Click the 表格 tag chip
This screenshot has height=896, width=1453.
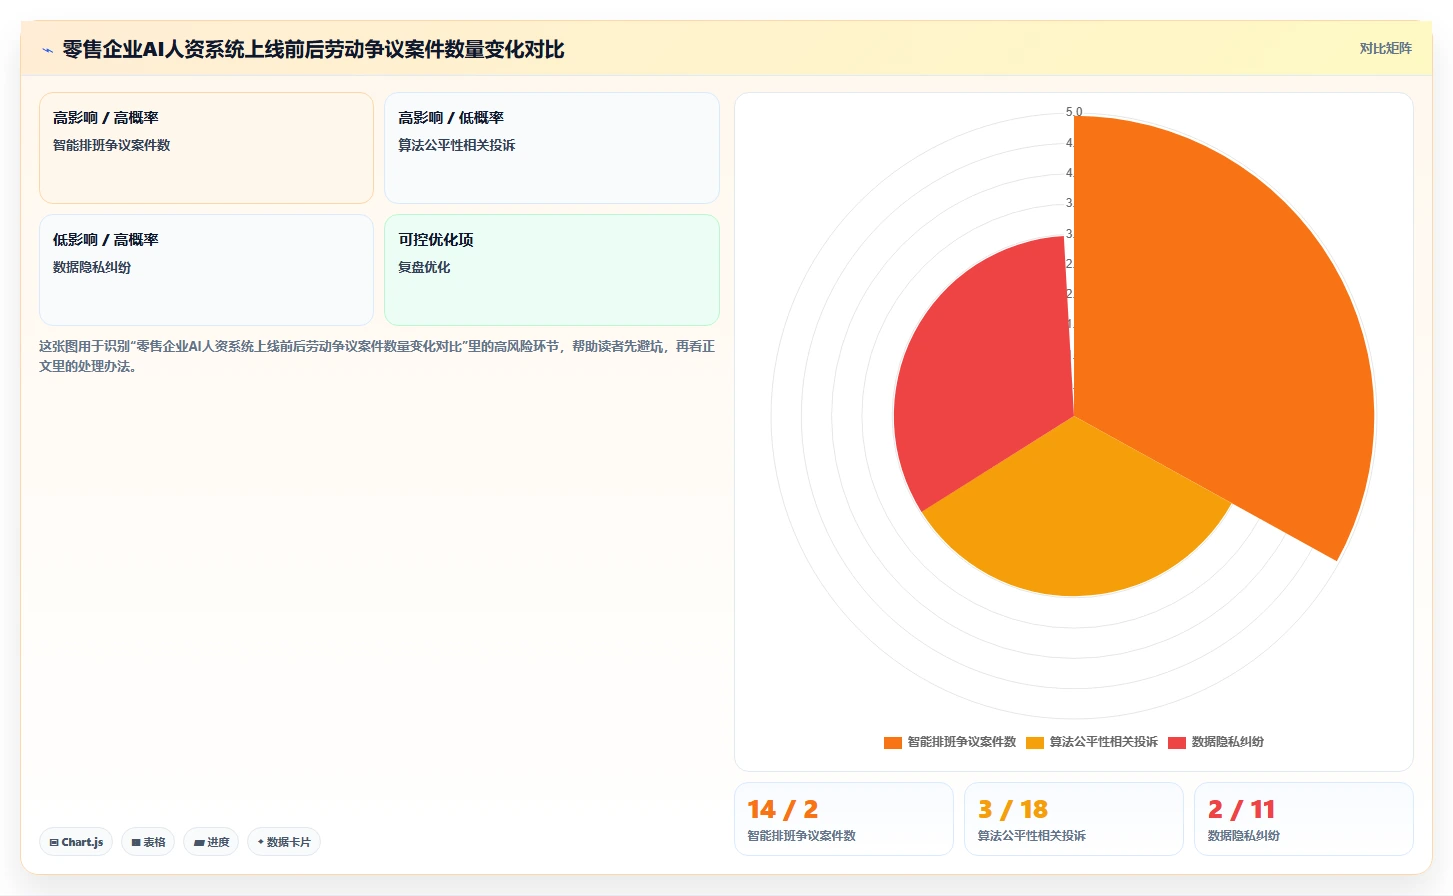(148, 842)
